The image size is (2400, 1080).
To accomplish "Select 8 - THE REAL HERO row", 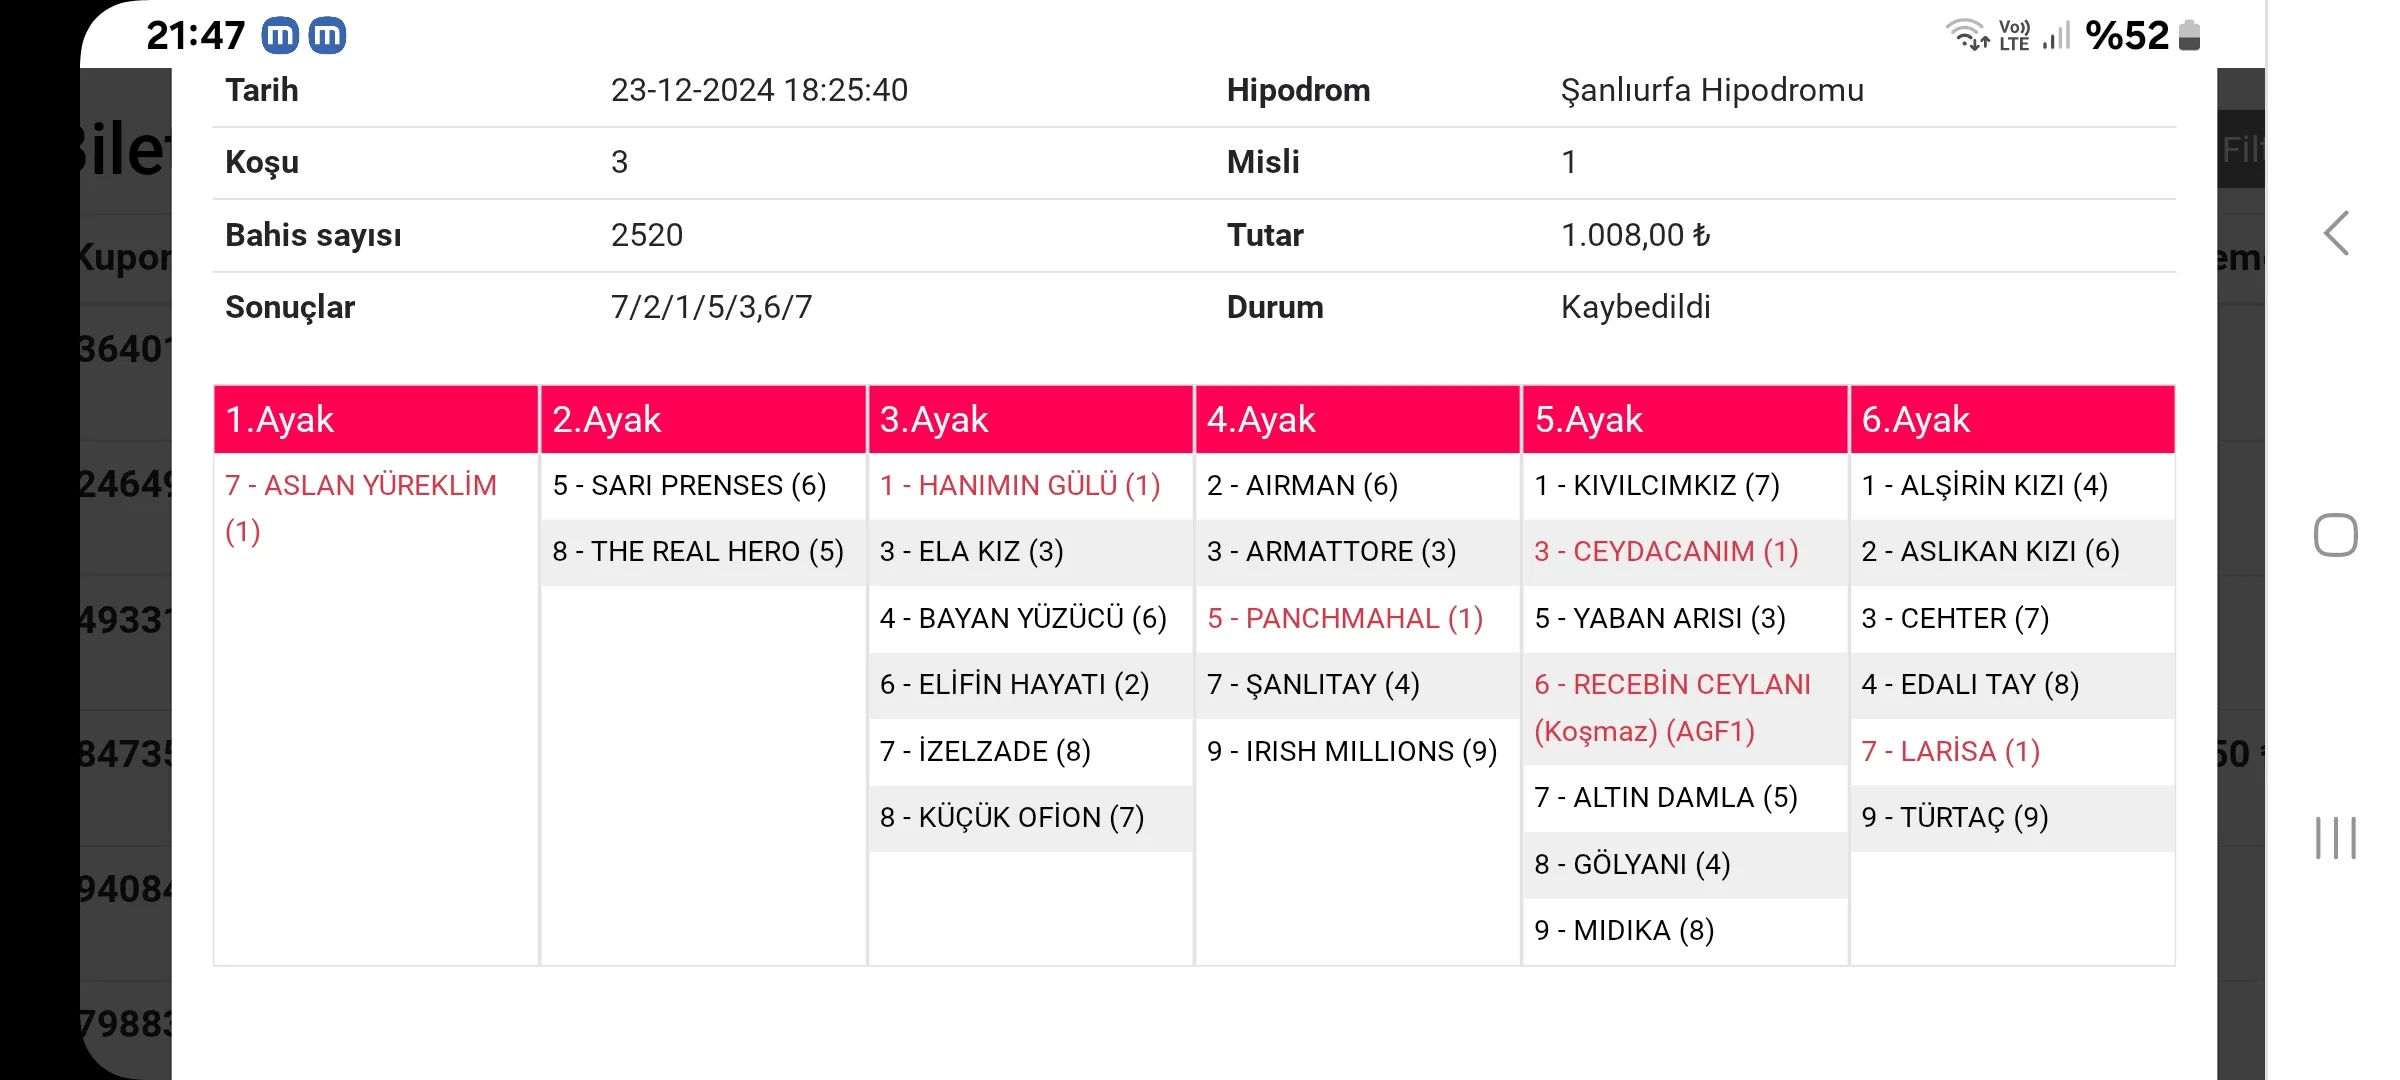I will pos(698,552).
